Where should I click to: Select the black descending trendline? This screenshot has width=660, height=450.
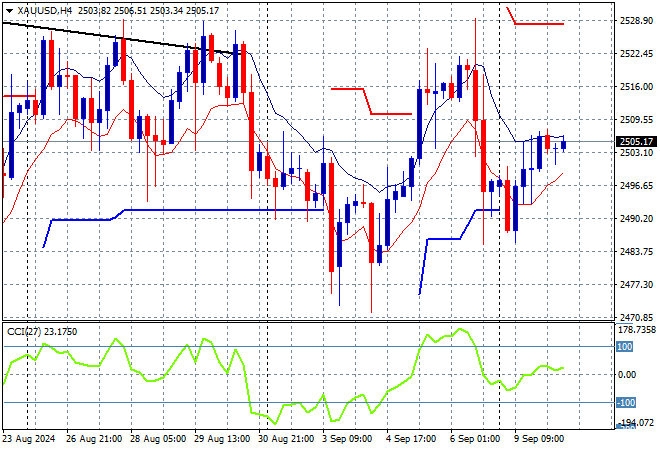122,39
